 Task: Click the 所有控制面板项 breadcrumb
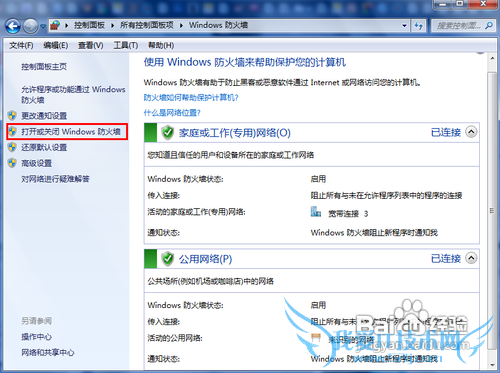pyautogui.click(x=147, y=25)
